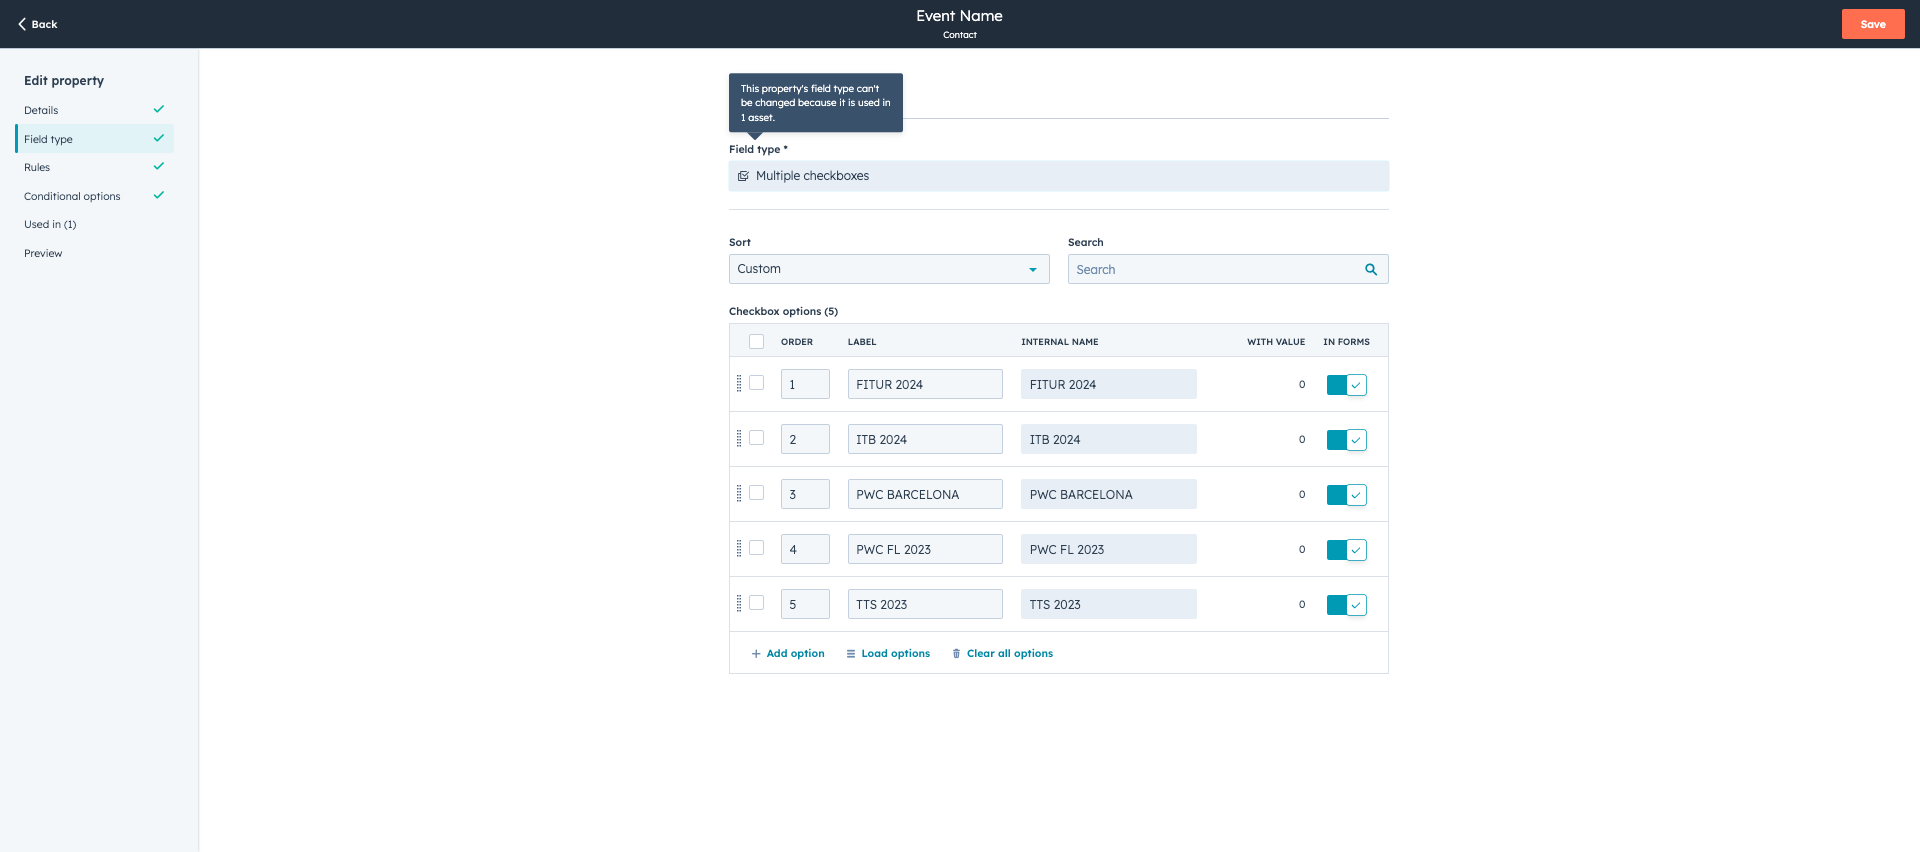The image size is (1920, 852).
Task: Open Preview in the sidebar
Action: click(x=95, y=253)
